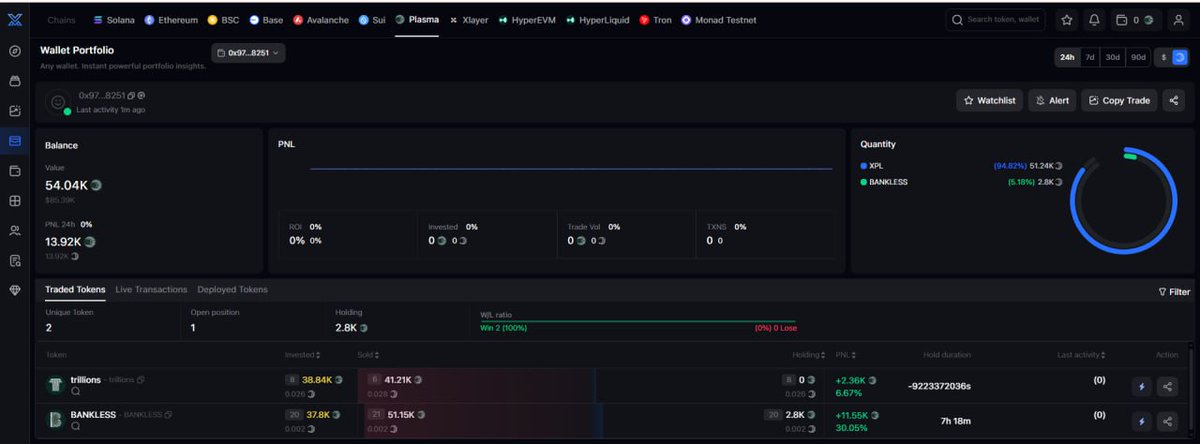Click the lightning quick-trade icon for trillions
Screen dimensions: 1200x444
pos(1141,386)
